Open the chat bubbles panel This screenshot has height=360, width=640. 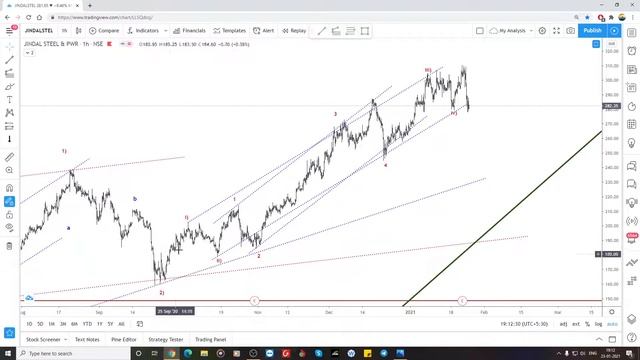[632, 166]
